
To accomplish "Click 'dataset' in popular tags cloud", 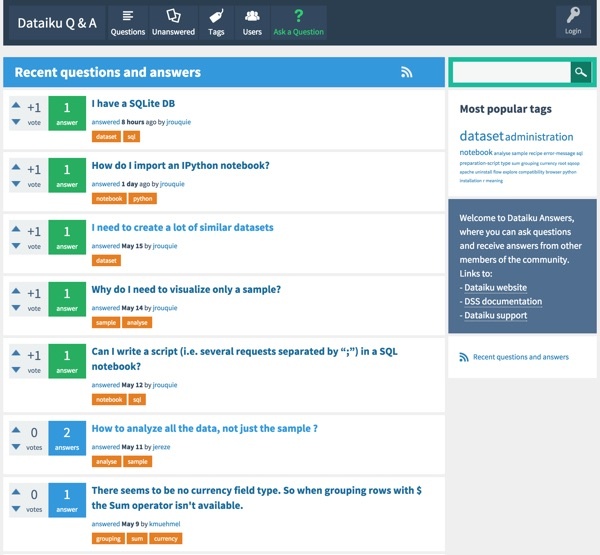I will [482, 136].
